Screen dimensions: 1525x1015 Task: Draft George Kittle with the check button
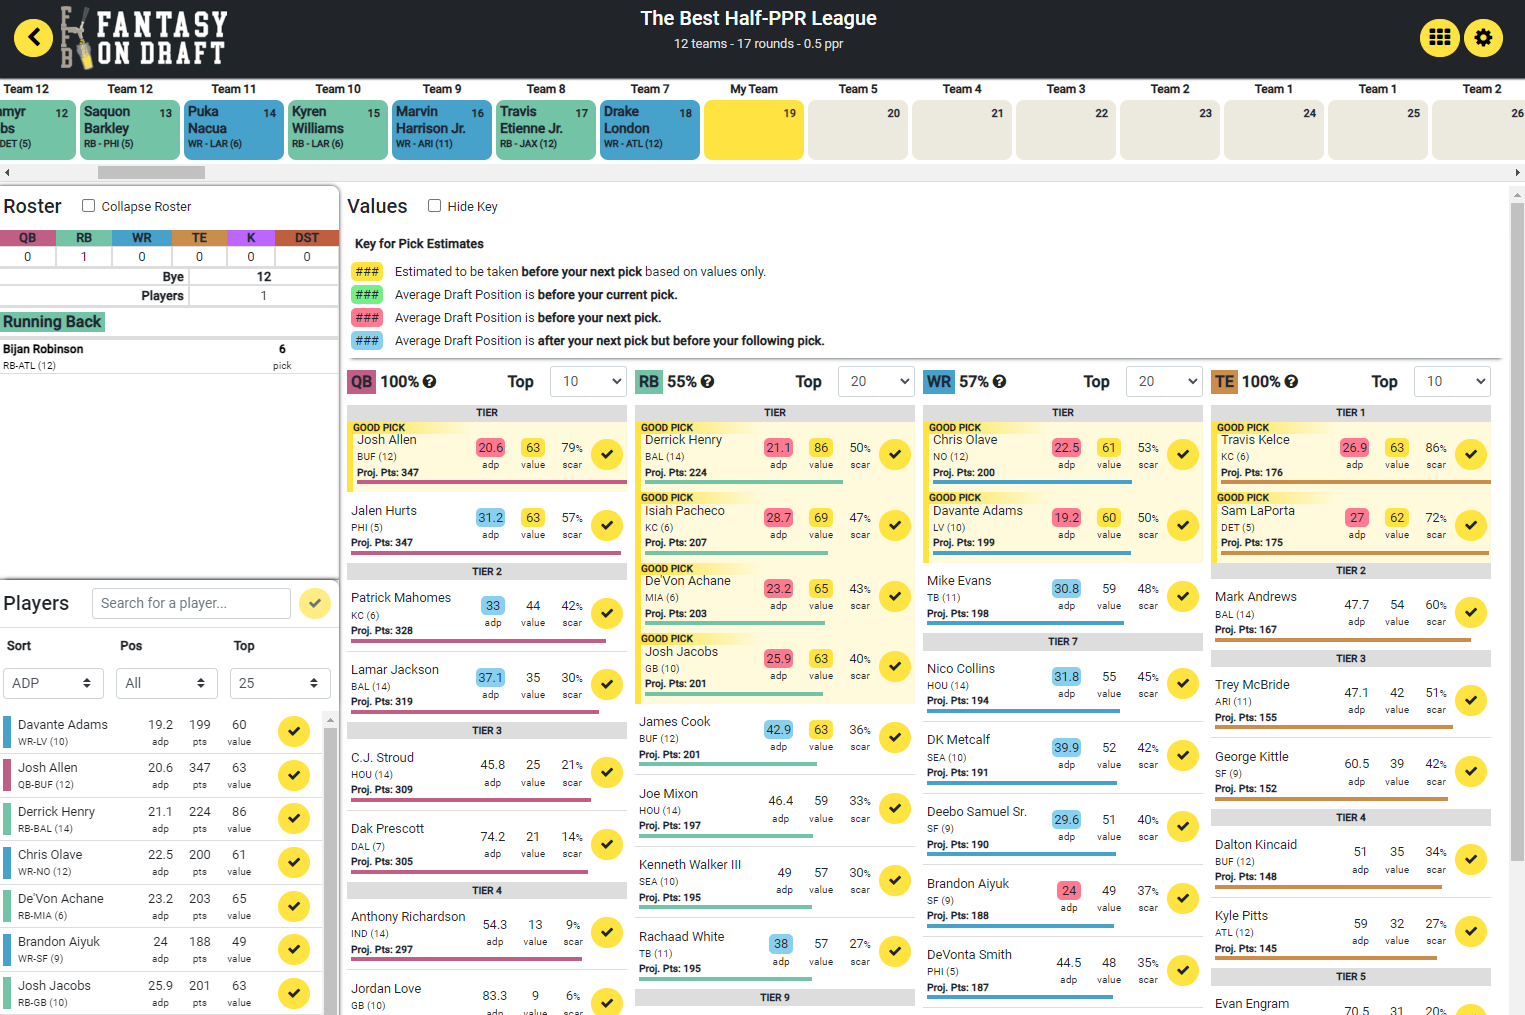tap(1471, 772)
